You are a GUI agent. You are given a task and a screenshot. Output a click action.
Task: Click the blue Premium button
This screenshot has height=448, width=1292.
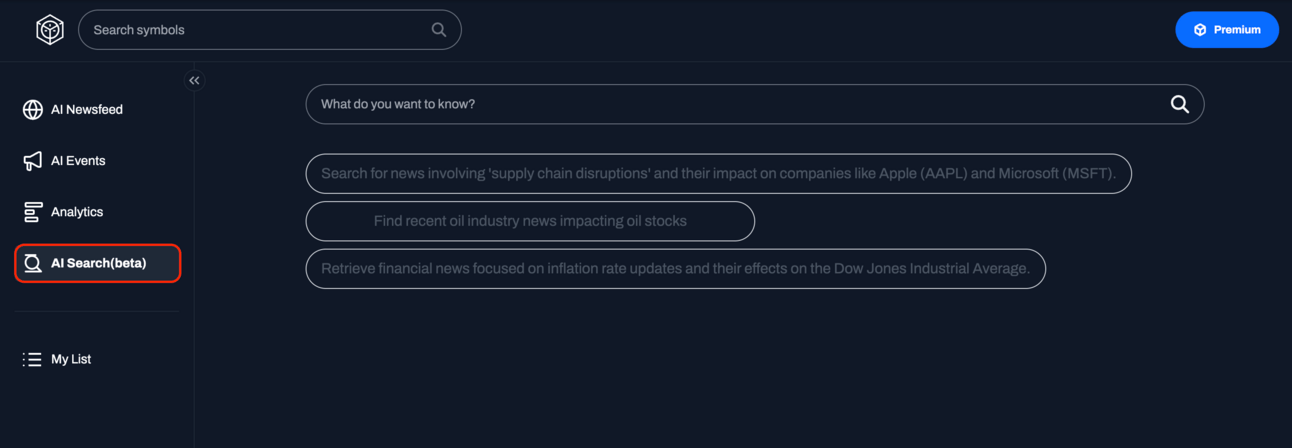click(x=1227, y=30)
